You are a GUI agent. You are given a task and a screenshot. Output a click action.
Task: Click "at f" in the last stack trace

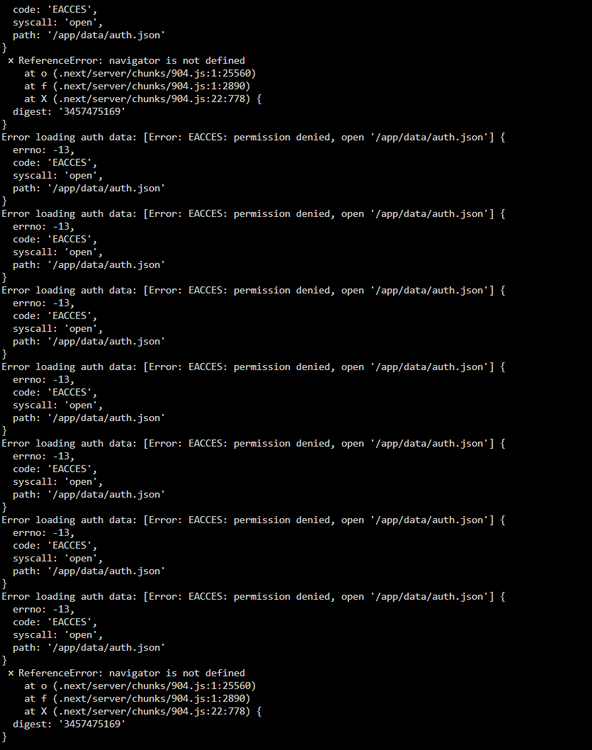pos(35,698)
